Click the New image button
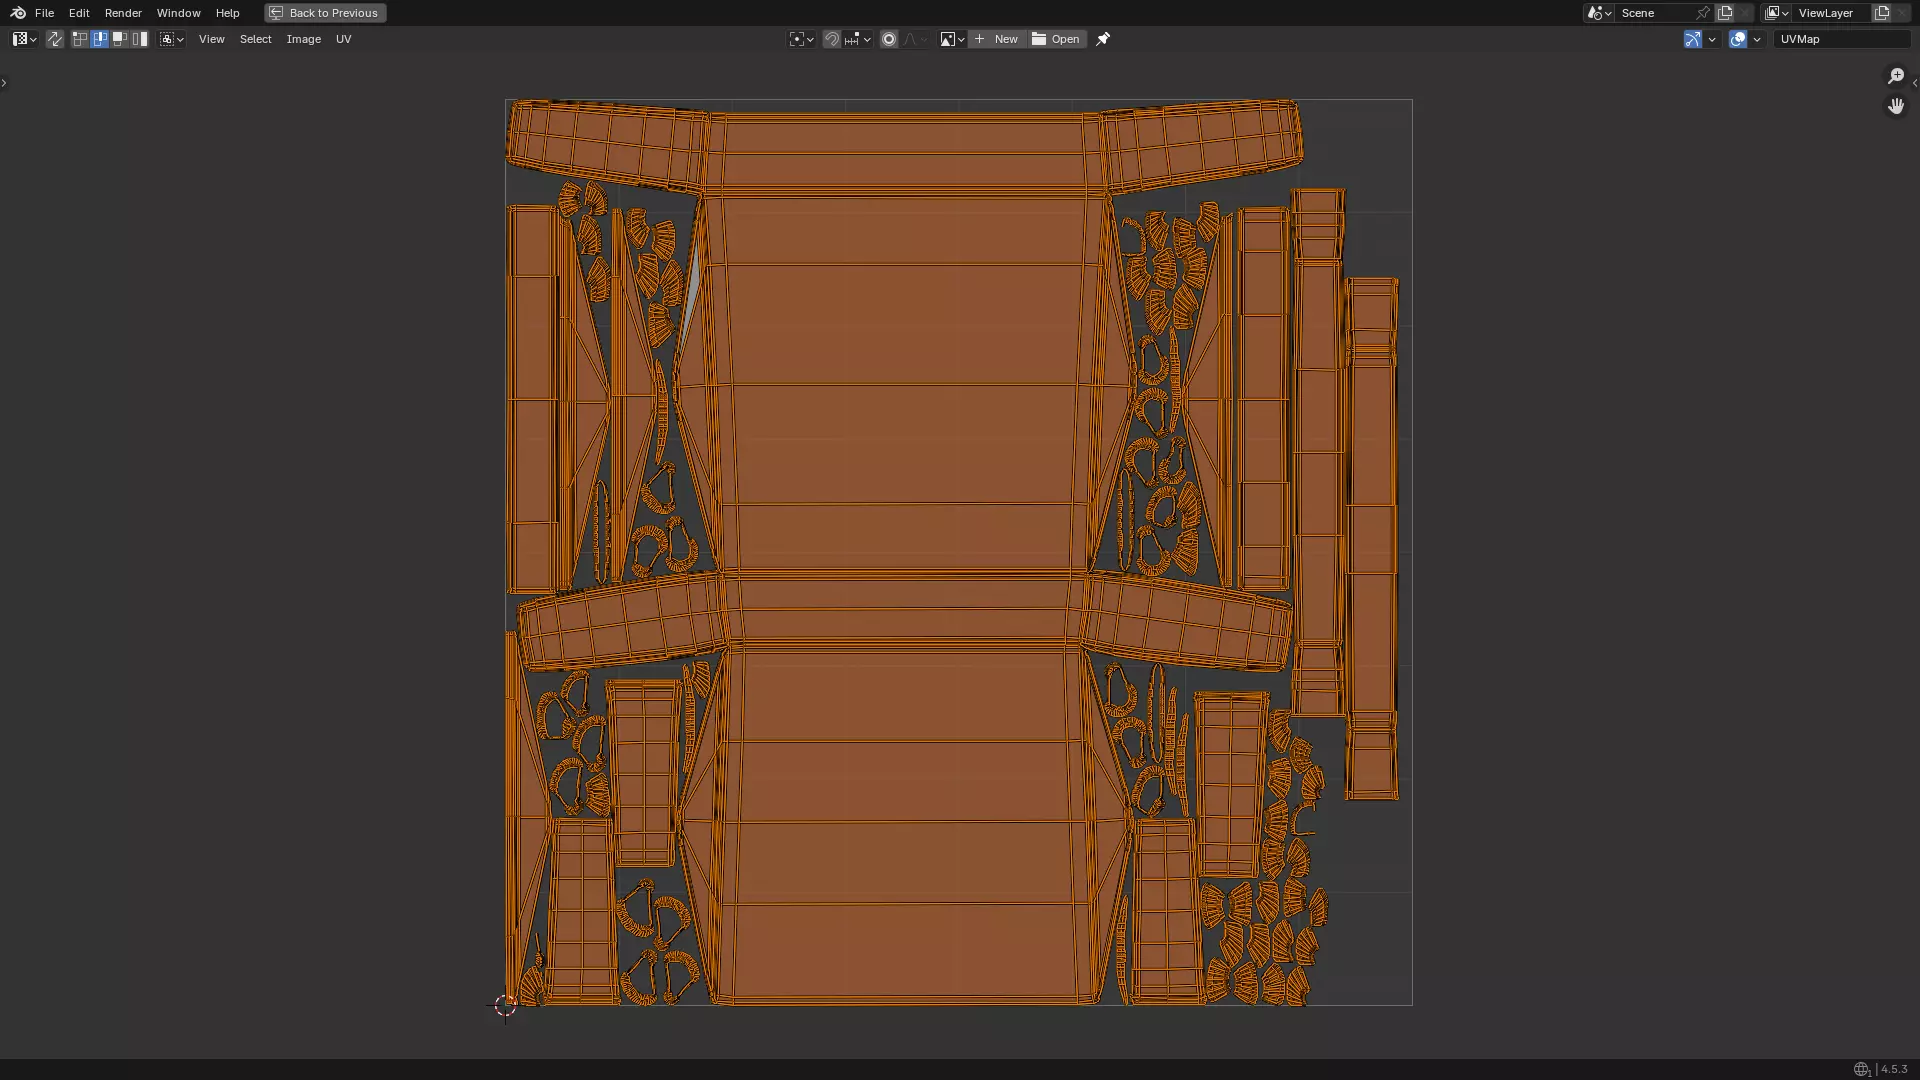The width and height of the screenshot is (1920, 1080). 996,39
